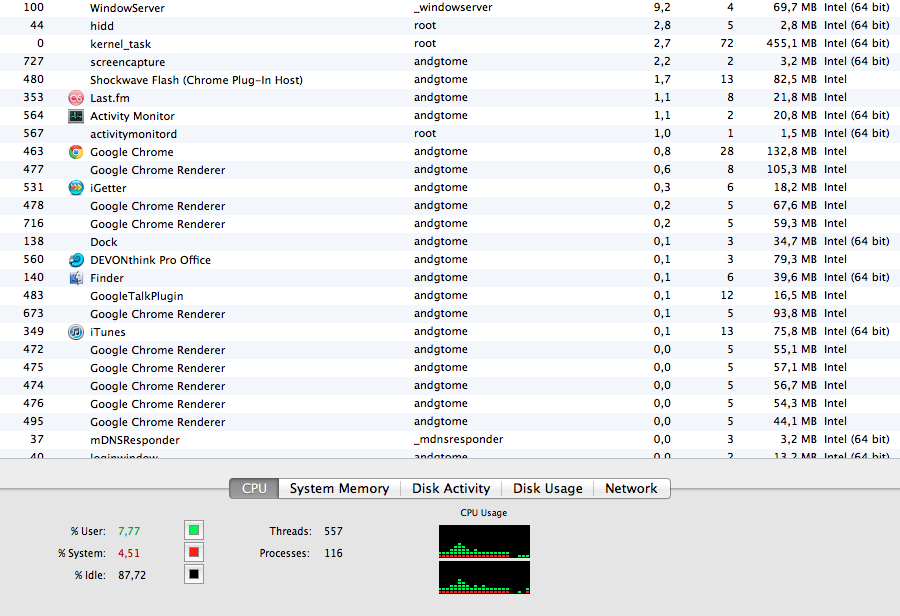Screen dimensions: 900x616
Task: Click the % System value 4,51
Action: click(x=129, y=553)
